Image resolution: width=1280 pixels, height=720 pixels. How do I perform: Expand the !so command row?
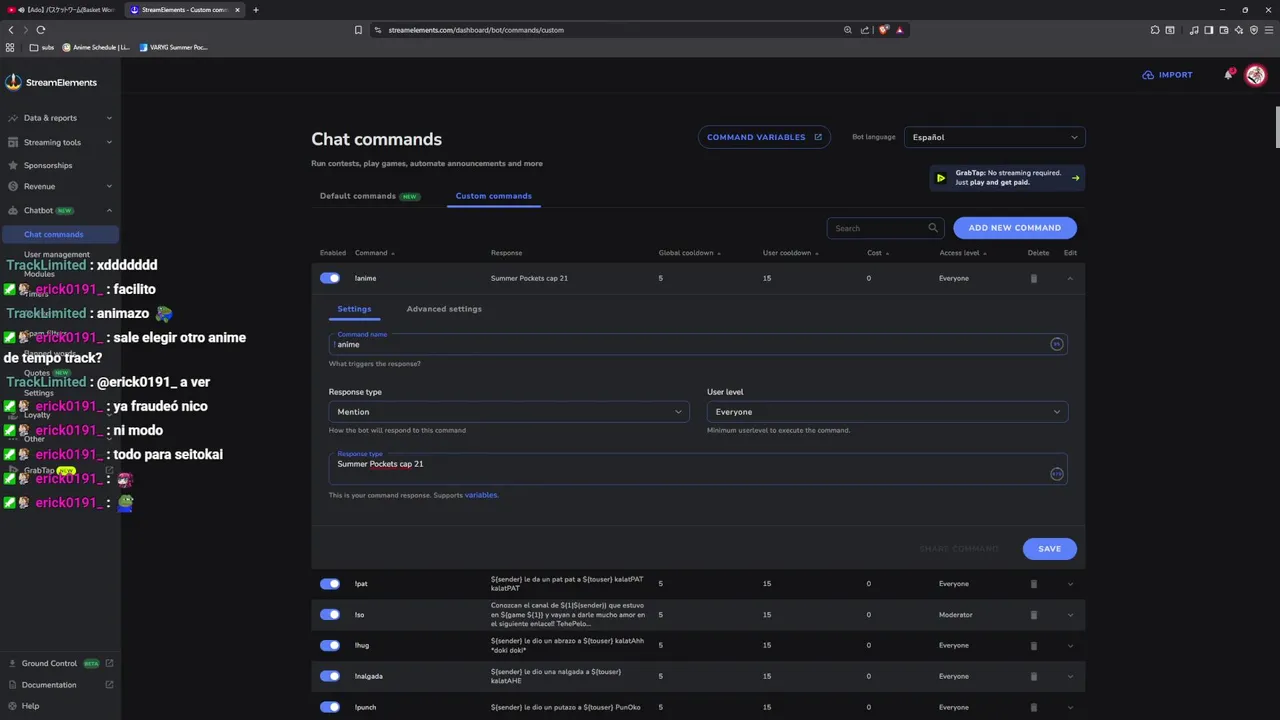click(x=1070, y=615)
